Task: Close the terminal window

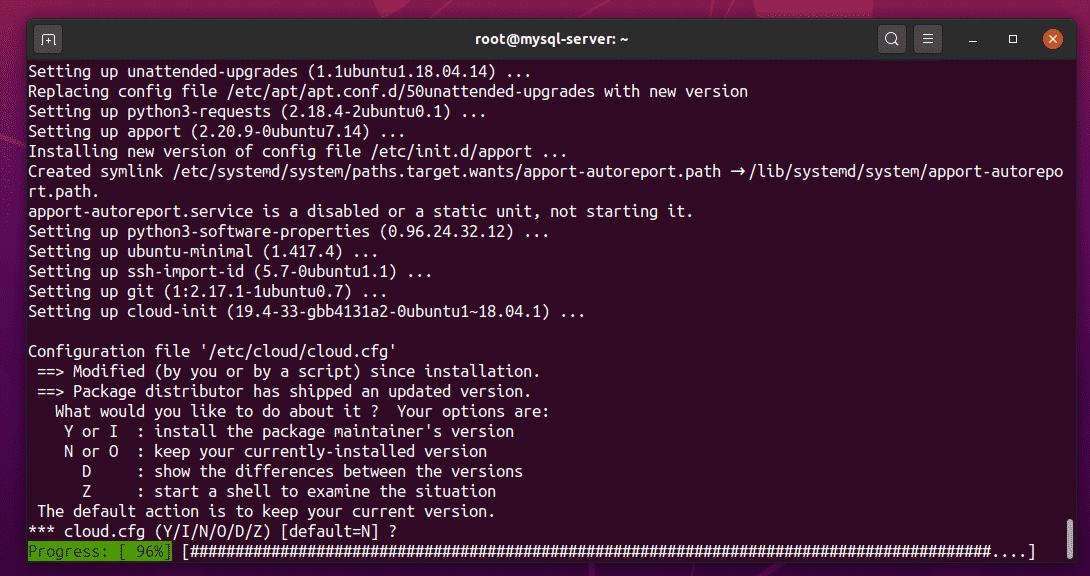Action: (x=1052, y=40)
